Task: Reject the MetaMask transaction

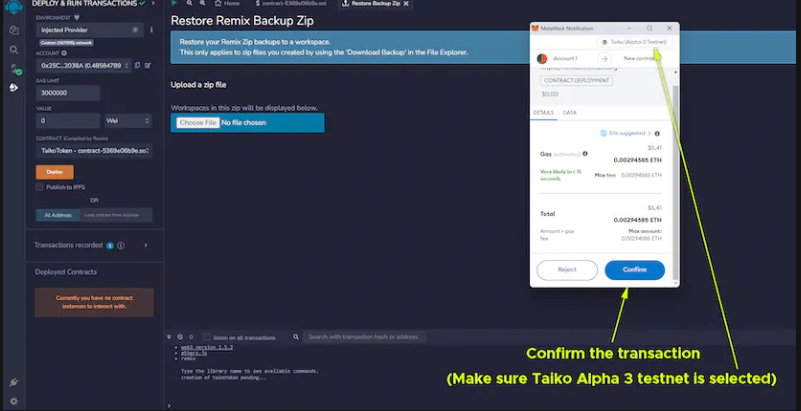Action: (567, 270)
